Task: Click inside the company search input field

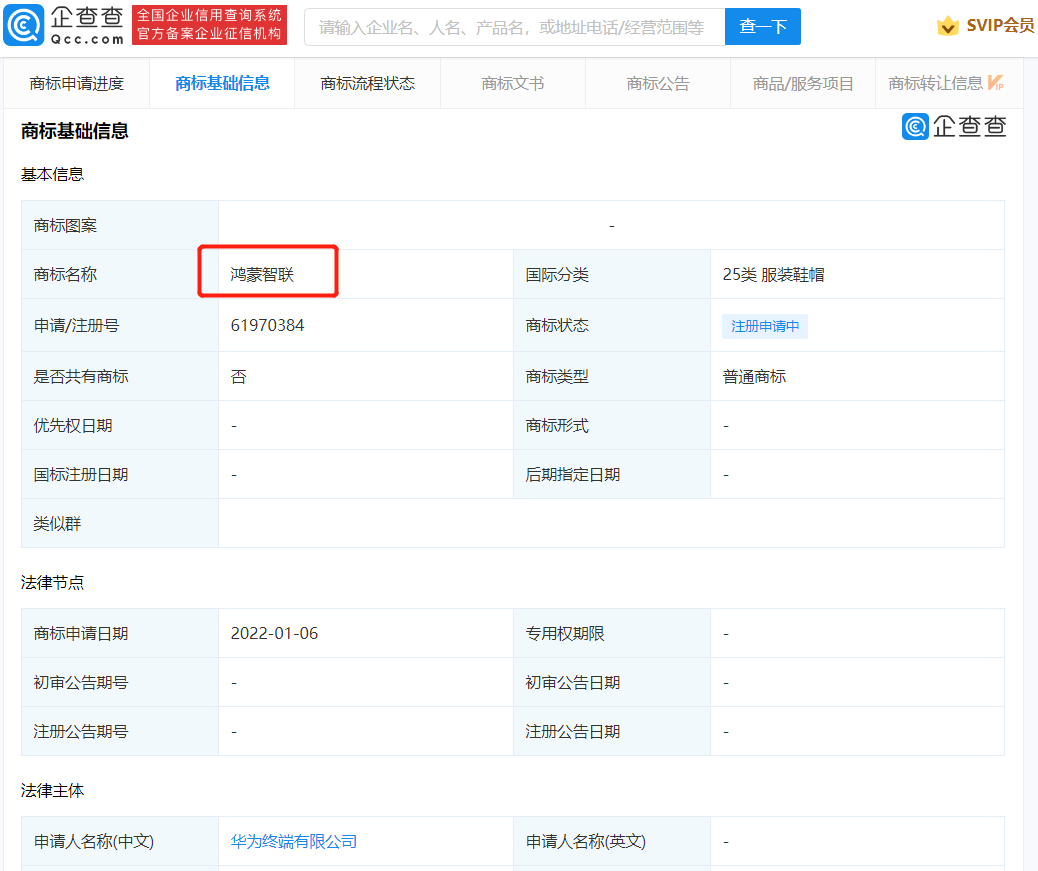Action: point(510,26)
